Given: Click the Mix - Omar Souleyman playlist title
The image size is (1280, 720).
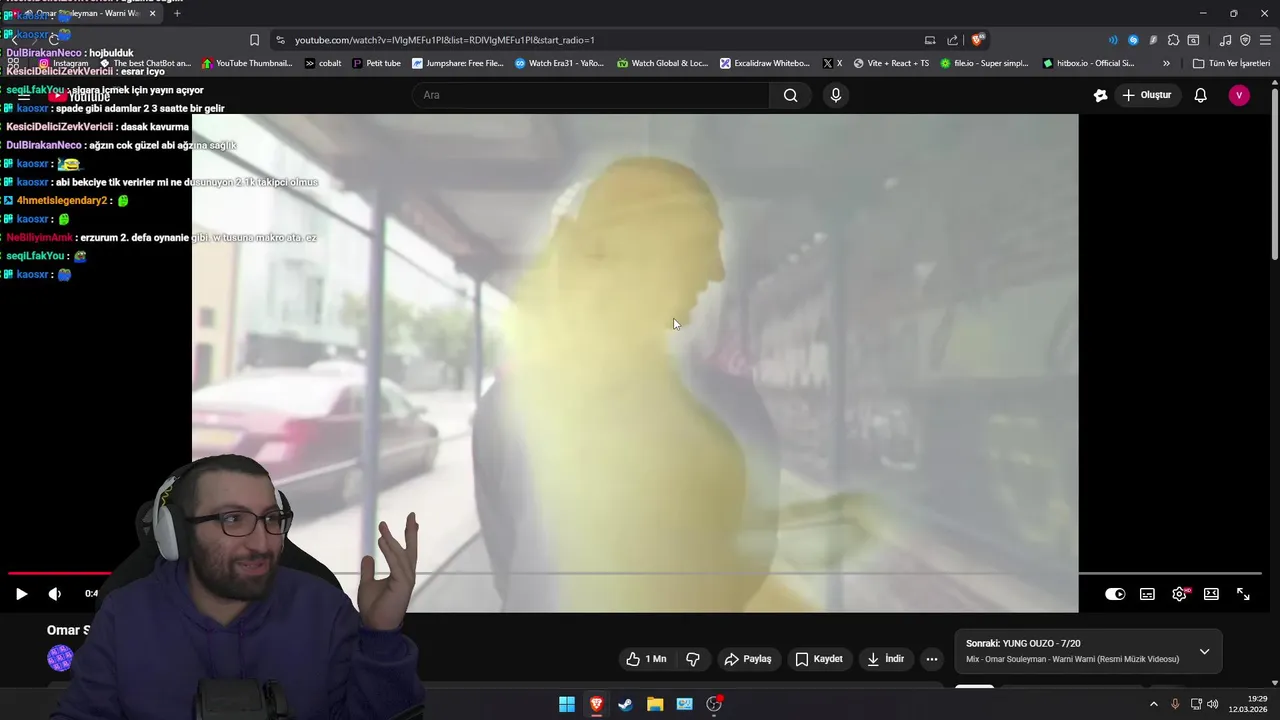Looking at the screenshot, I should [x=1072, y=659].
